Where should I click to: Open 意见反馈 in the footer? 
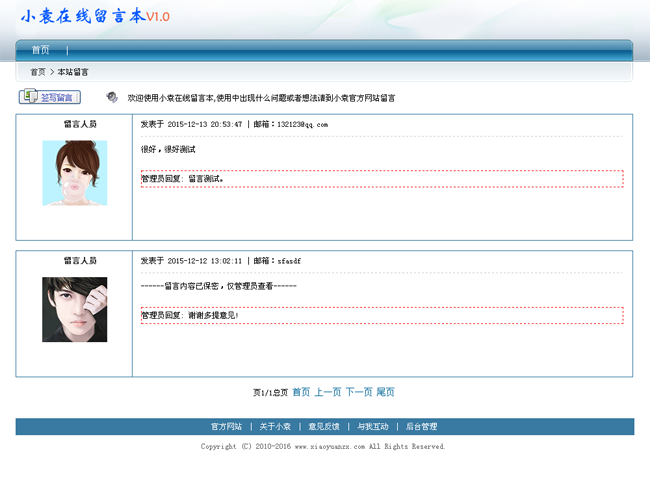[324, 426]
